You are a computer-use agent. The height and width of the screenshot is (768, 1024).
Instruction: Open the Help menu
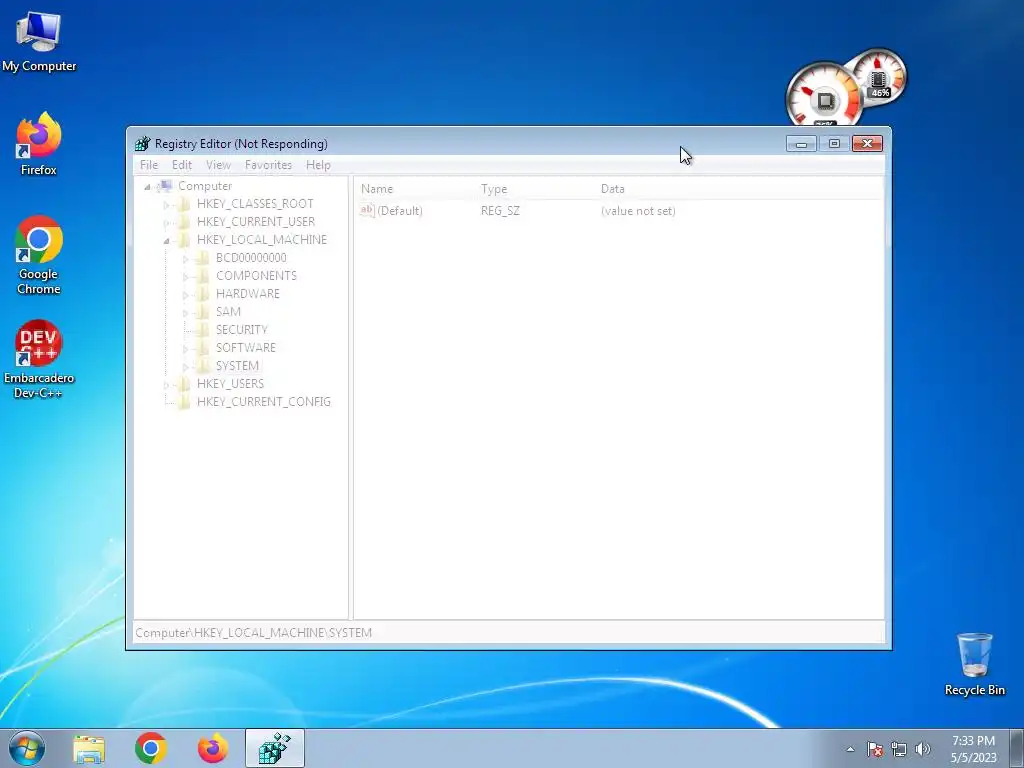click(318, 165)
